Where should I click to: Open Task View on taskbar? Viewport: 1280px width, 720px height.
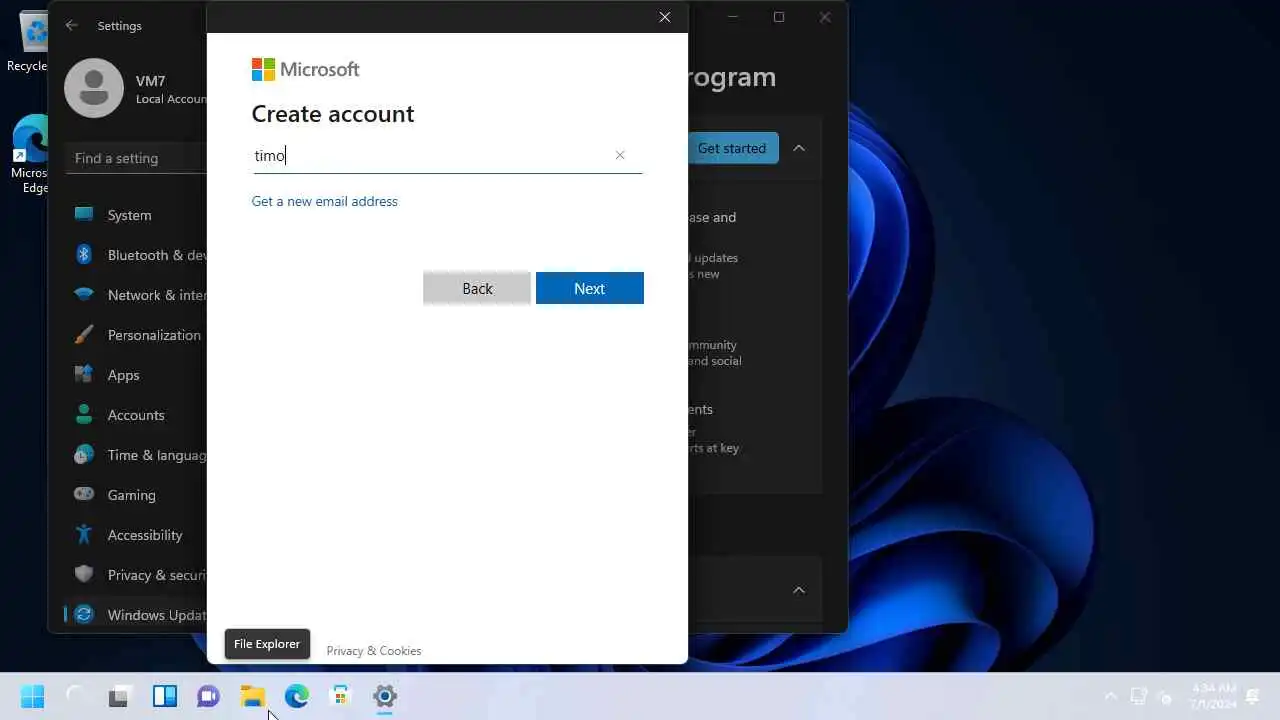point(120,696)
